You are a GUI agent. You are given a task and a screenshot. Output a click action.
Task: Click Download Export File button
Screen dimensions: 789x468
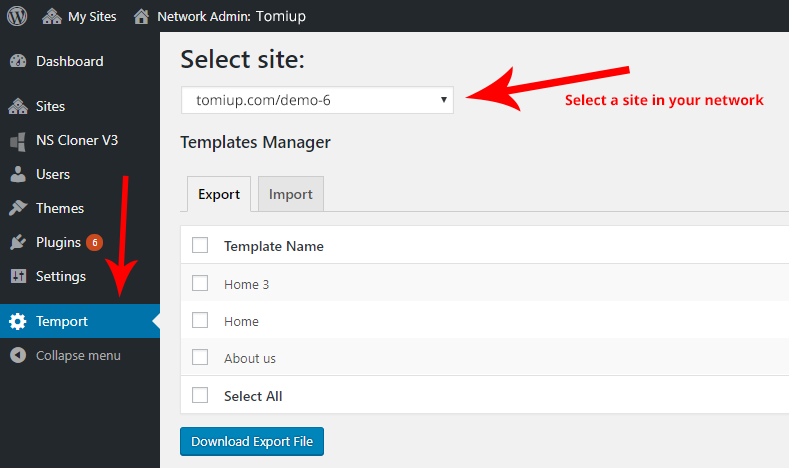252,441
